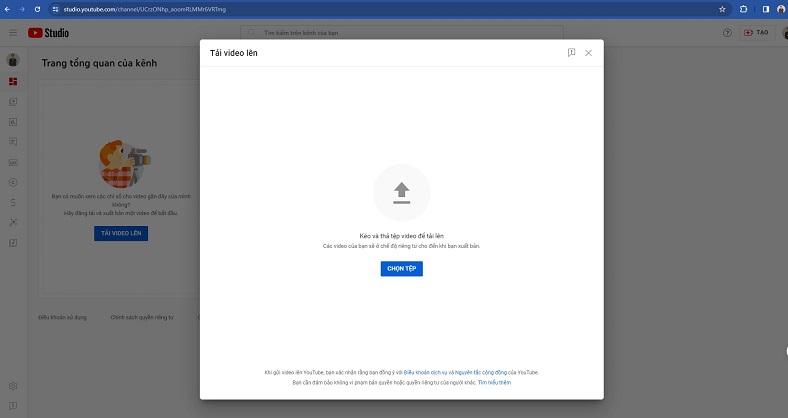Close the Tải video lên dialog
Screen dimensions: 788x418
pos(588,53)
